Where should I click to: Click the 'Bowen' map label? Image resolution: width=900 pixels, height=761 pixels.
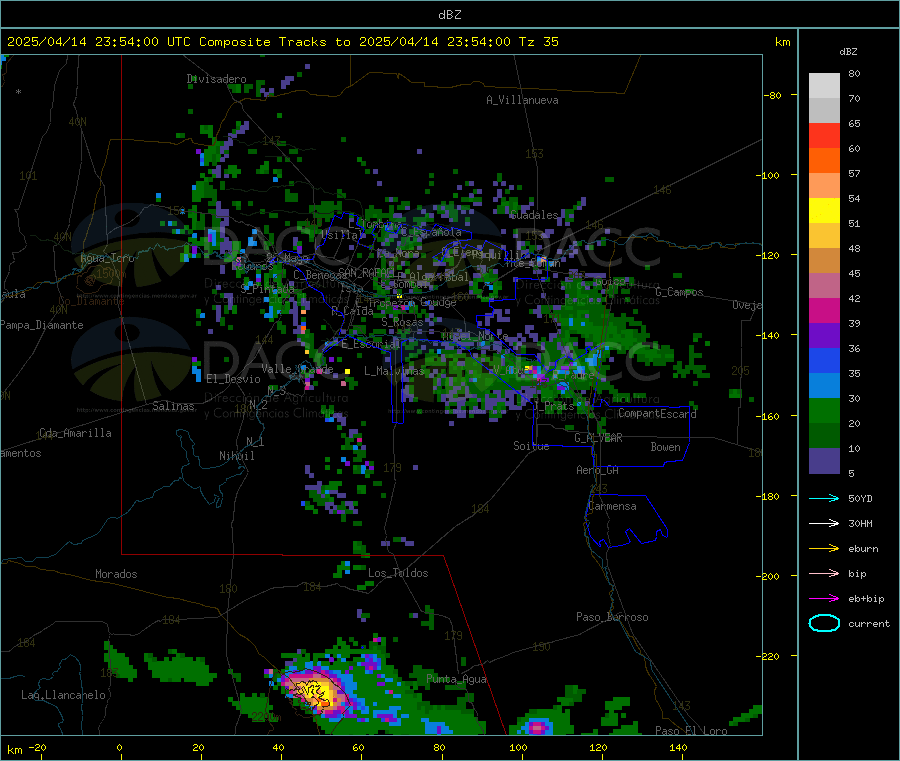click(x=665, y=447)
